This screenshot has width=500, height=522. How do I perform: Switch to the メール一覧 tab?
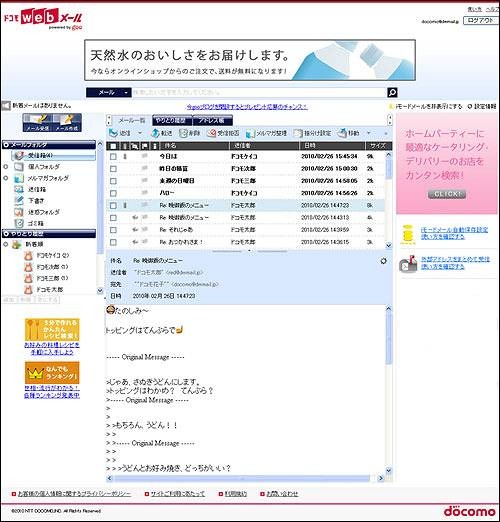click(132, 120)
